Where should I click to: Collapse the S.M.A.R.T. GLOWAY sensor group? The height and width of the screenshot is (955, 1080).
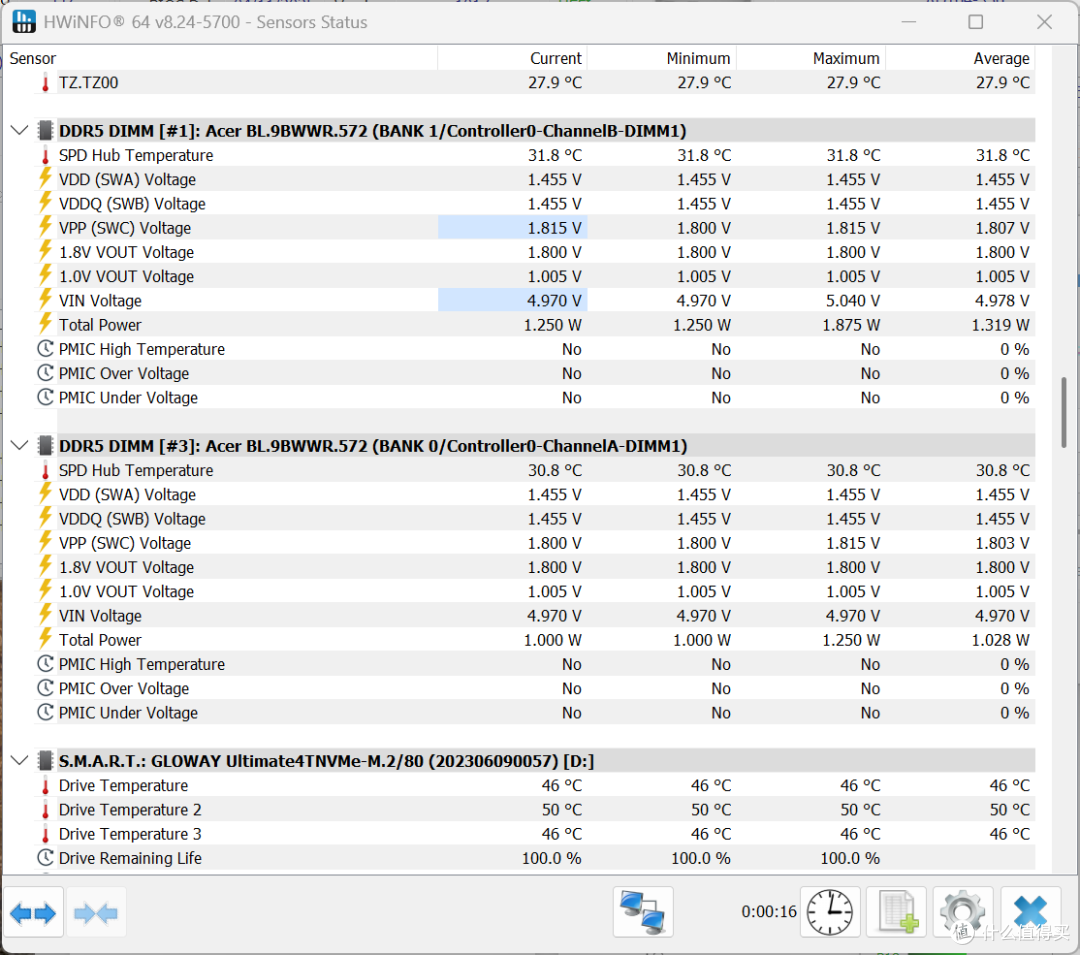pos(20,761)
